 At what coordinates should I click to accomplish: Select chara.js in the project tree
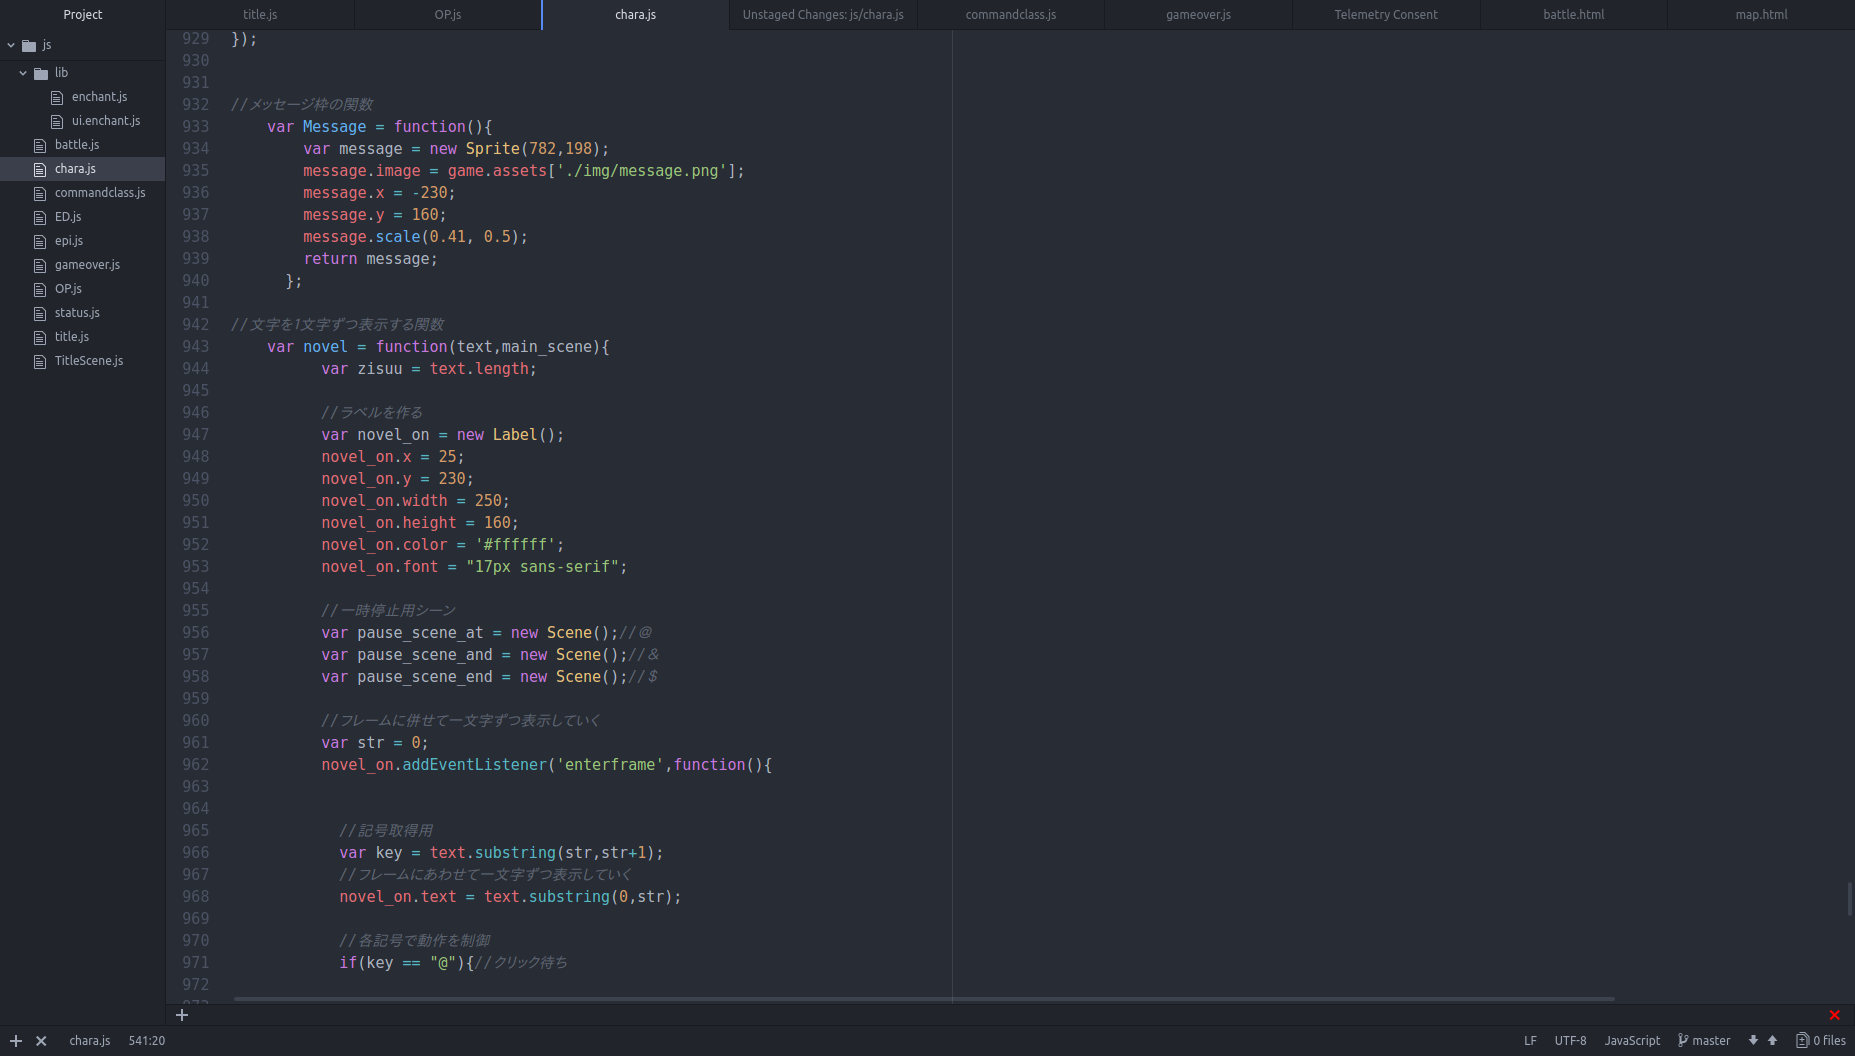click(x=75, y=169)
